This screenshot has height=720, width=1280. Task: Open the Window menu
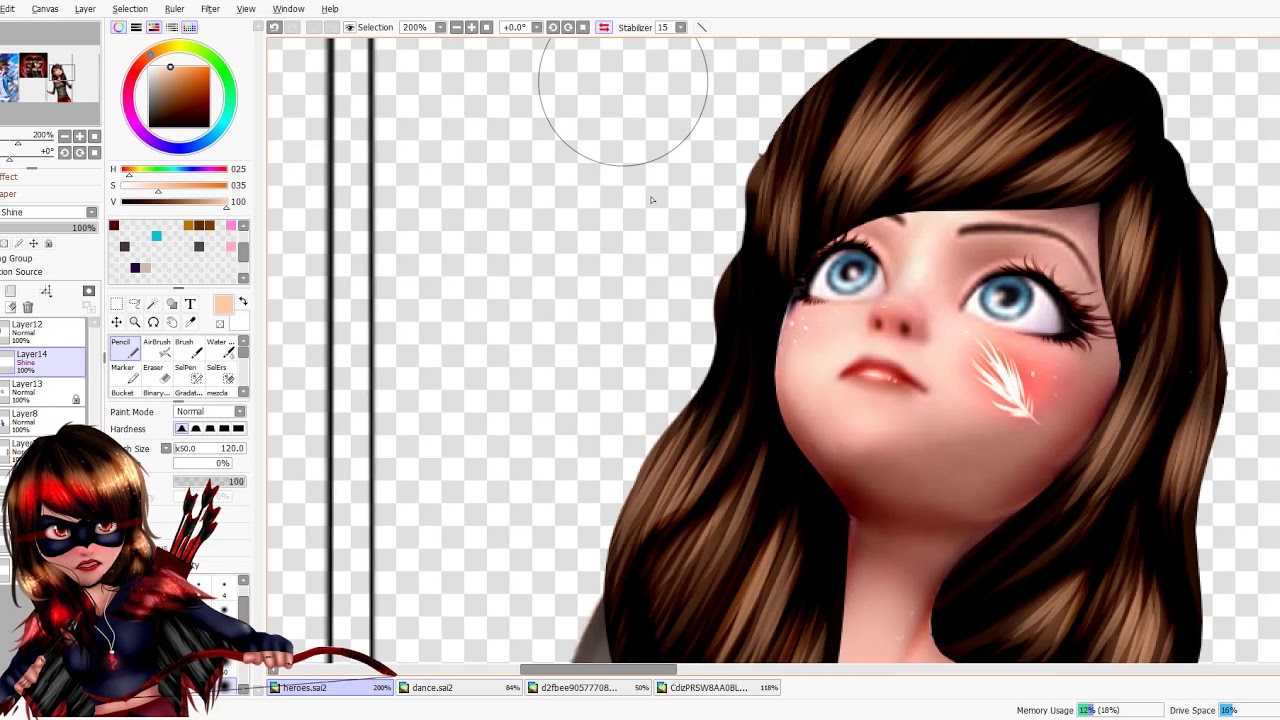pos(288,9)
